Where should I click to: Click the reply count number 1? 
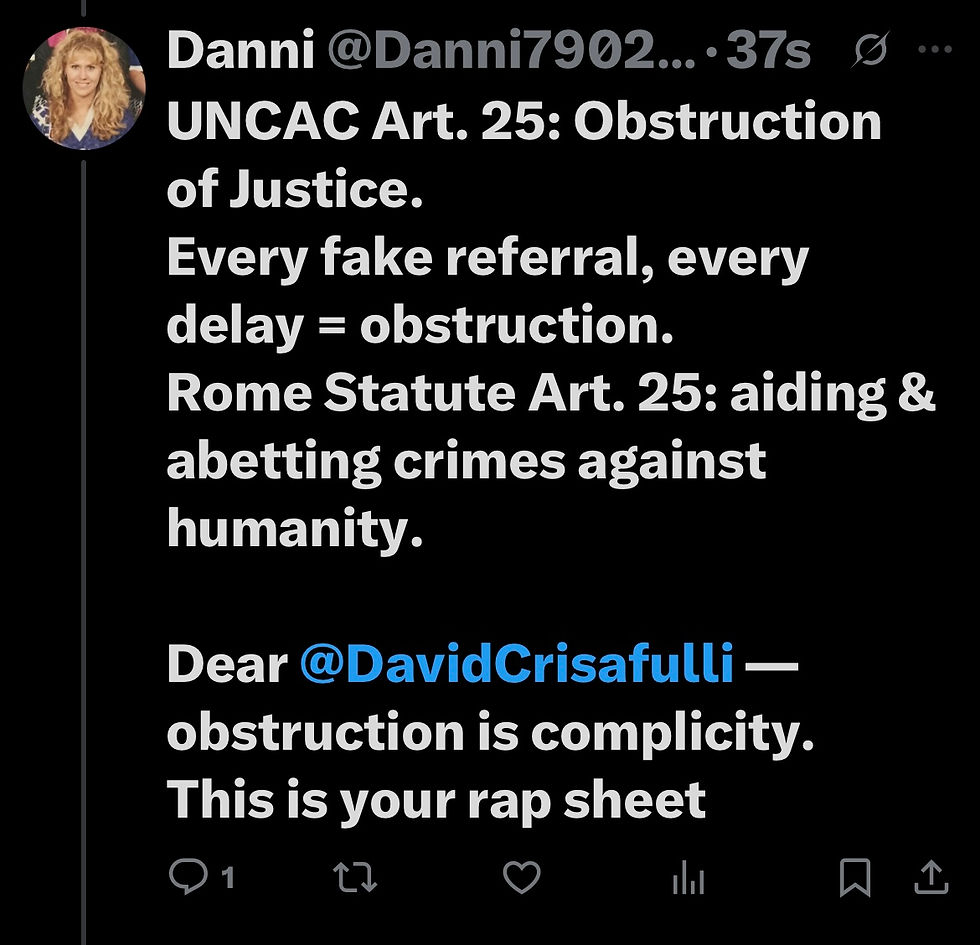tap(228, 879)
